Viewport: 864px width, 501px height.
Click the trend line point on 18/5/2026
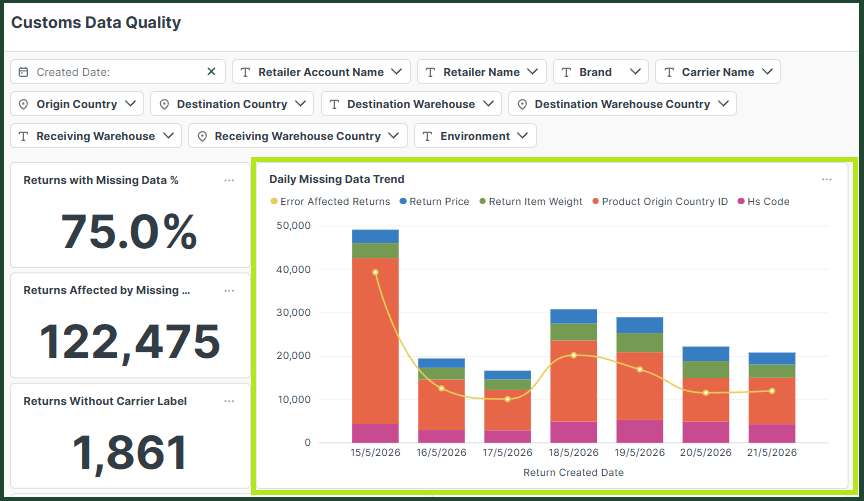[574, 355]
